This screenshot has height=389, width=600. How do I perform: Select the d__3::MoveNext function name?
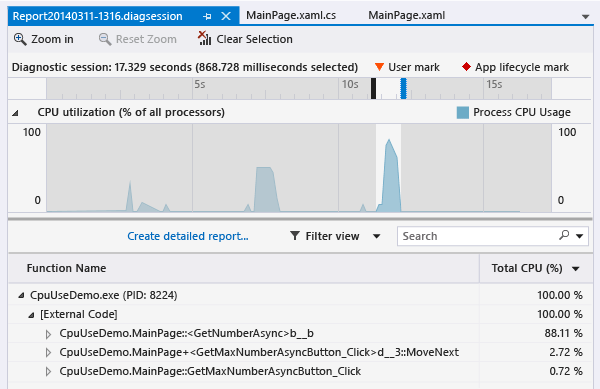[259, 352]
